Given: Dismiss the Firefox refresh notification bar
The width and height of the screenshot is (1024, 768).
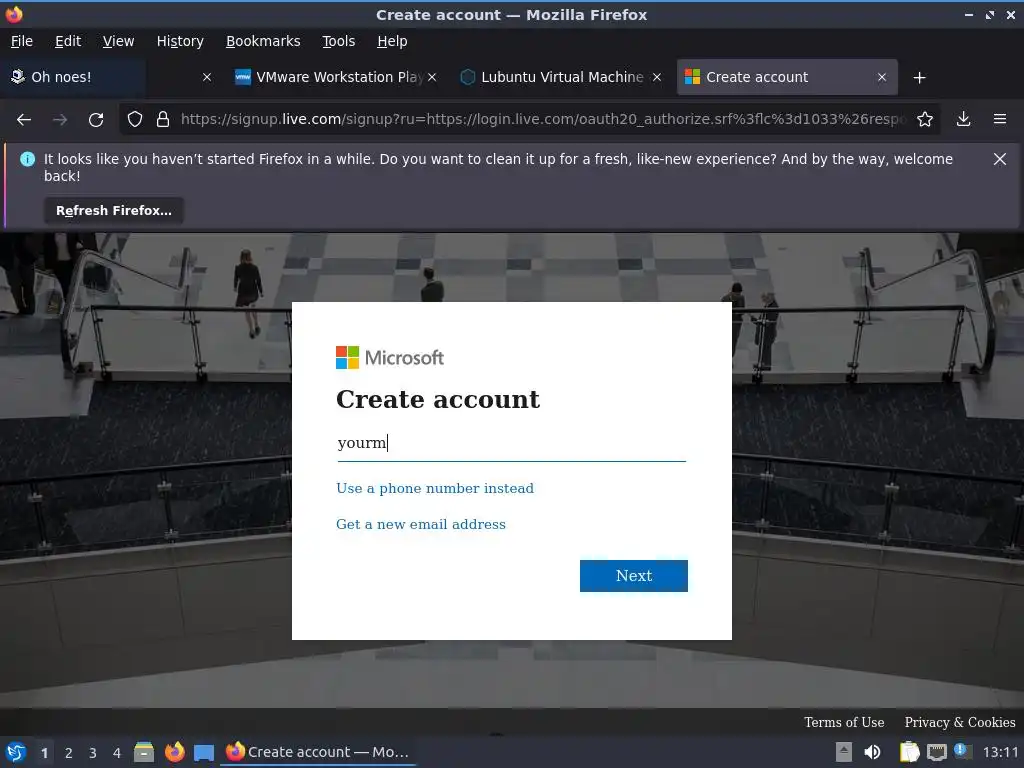Looking at the screenshot, I should click(1000, 159).
